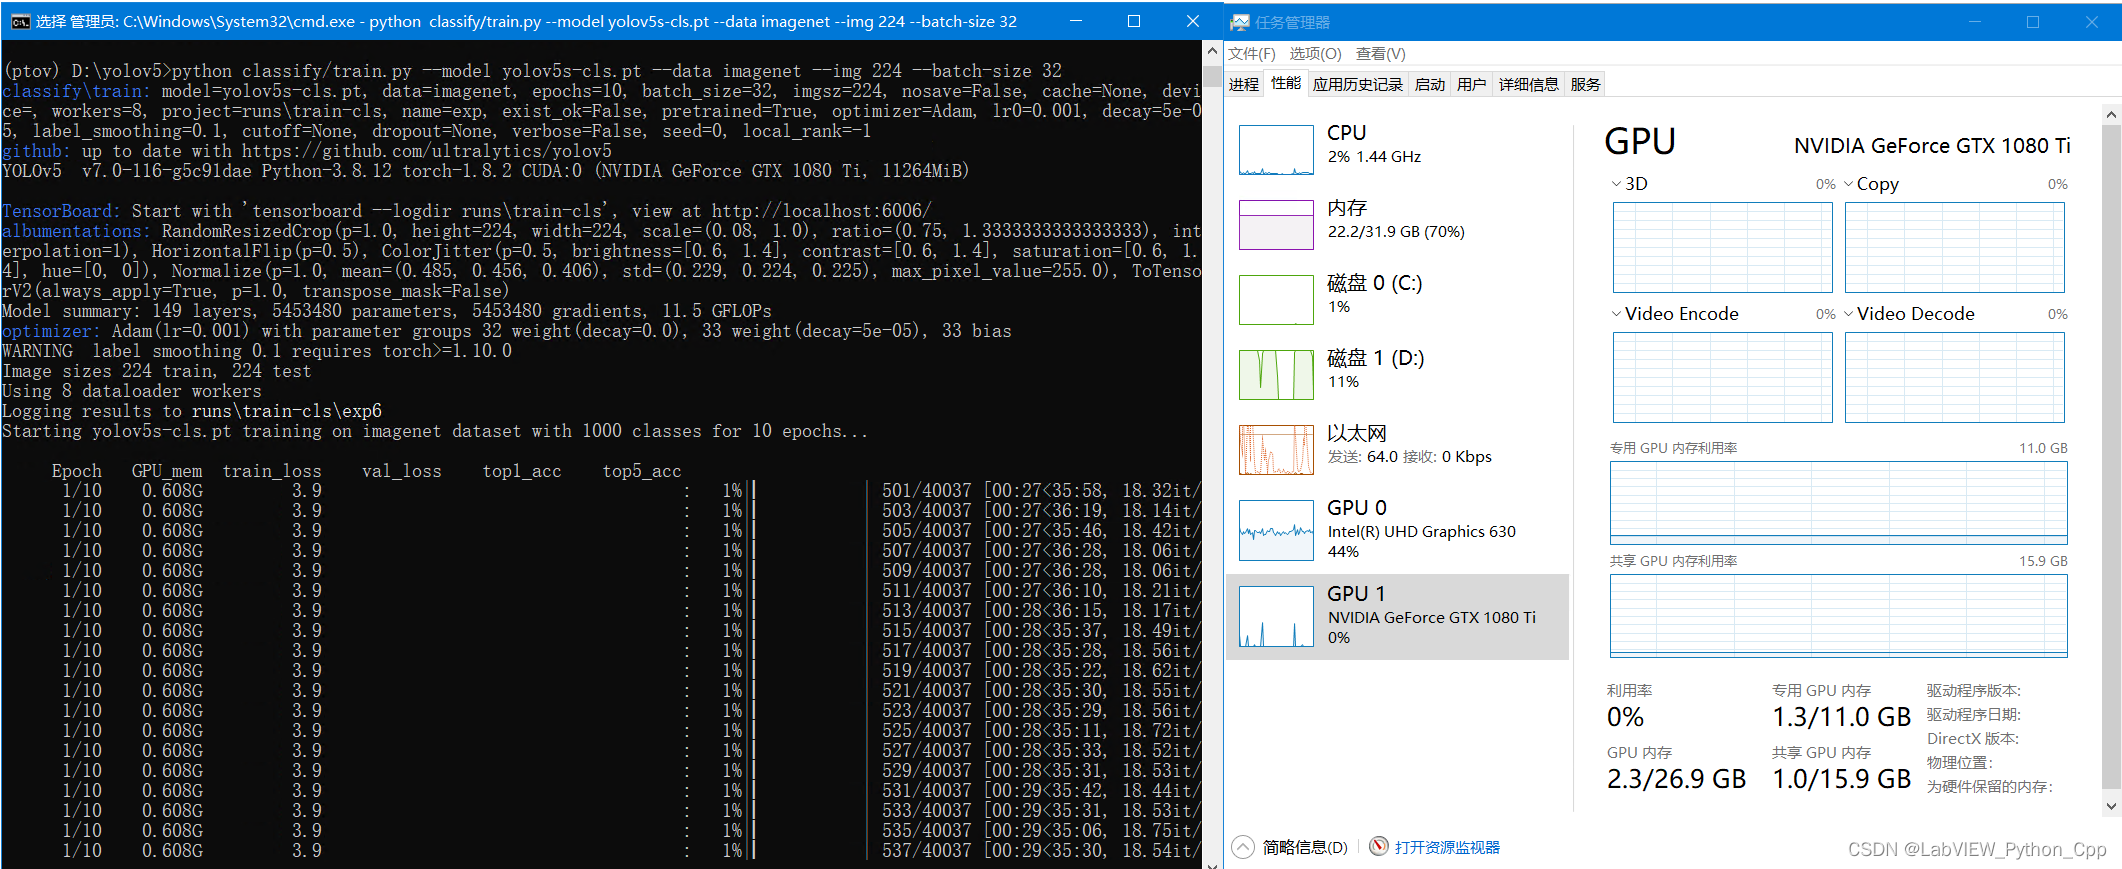Click the 专用 GPU 内存利用率 graph
The height and width of the screenshot is (869, 2122).
[1838, 503]
